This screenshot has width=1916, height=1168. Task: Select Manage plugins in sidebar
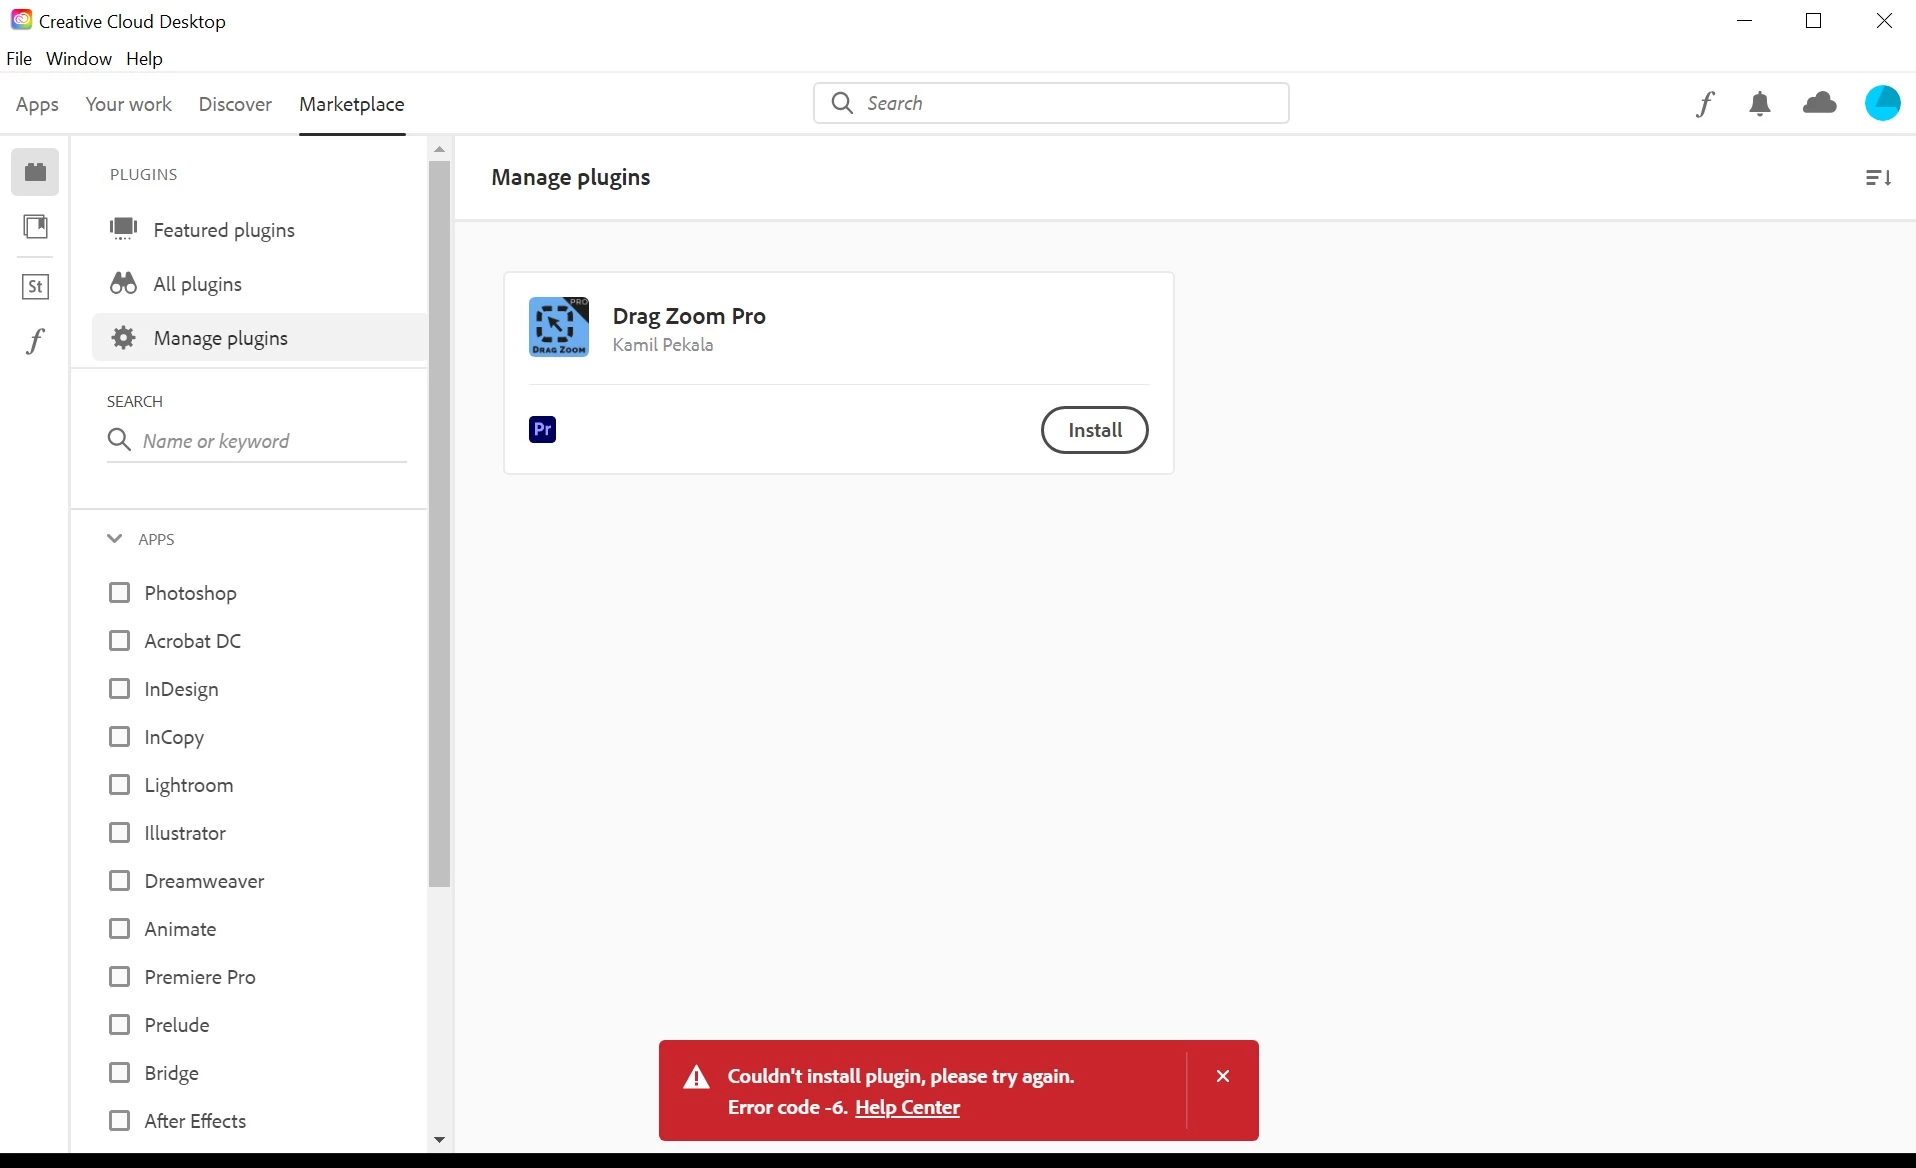[x=259, y=338]
